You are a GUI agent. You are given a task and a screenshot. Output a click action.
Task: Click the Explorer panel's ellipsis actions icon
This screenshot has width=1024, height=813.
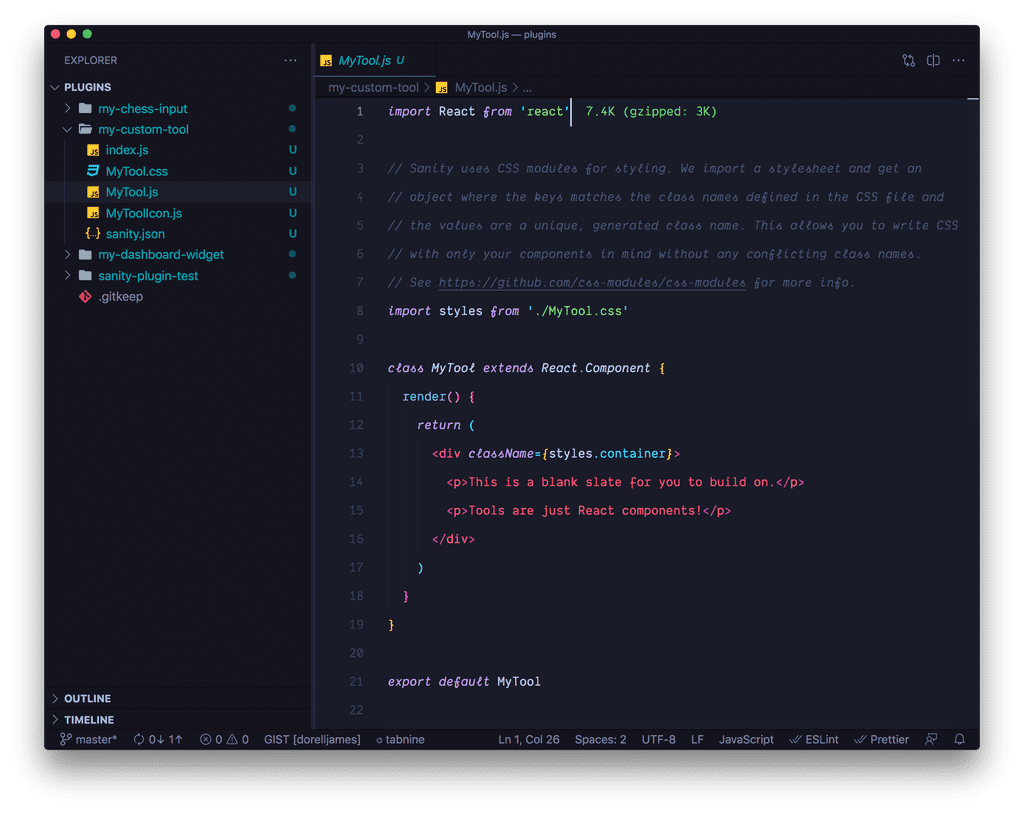point(290,60)
